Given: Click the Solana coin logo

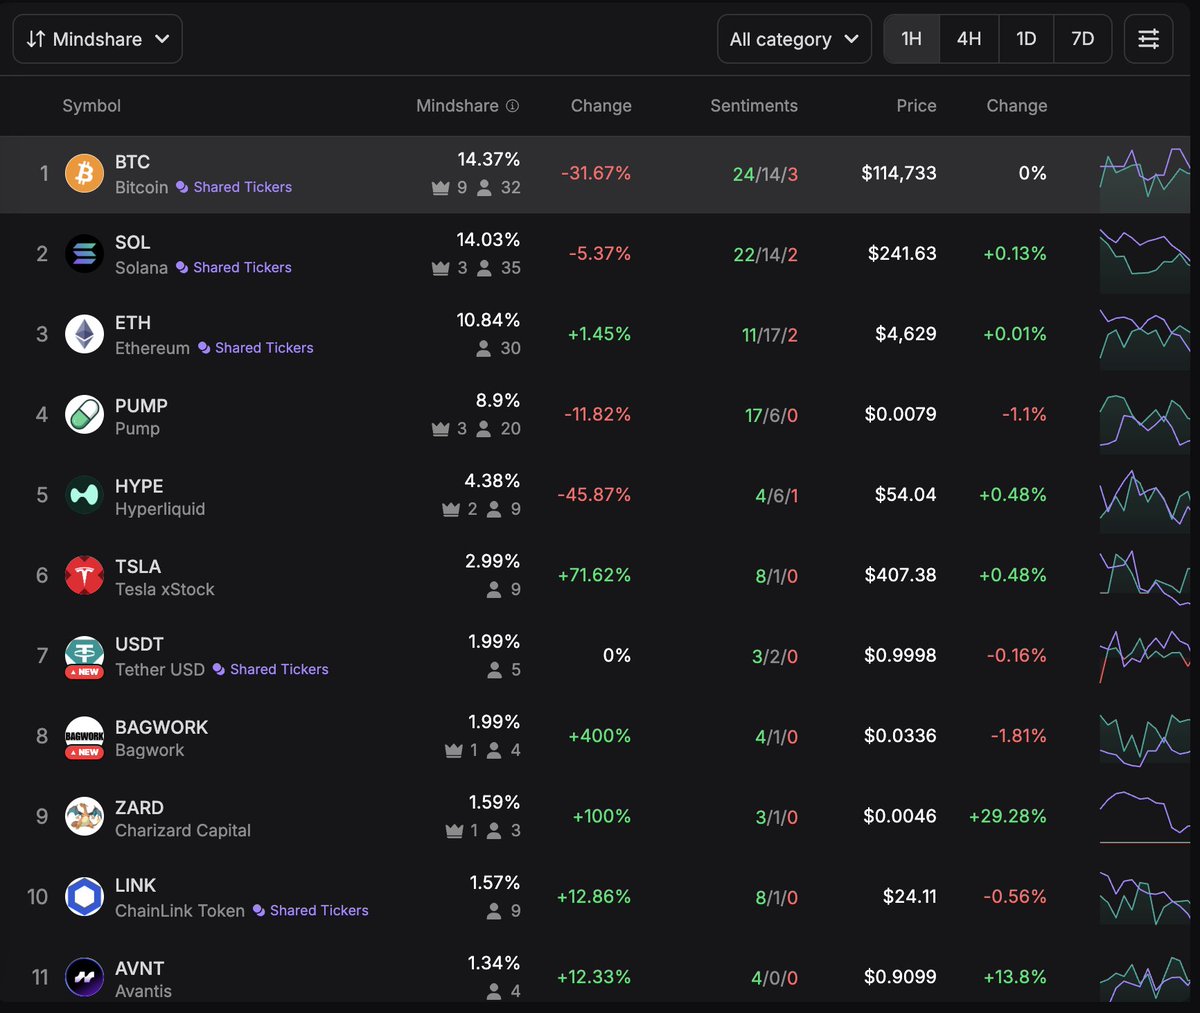Looking at the screenshot, I should pyautogui.click(x=84, y=254).
